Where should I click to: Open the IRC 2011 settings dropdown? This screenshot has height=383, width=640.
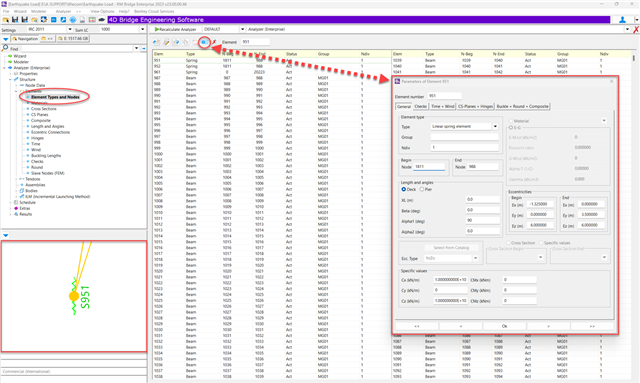70,29
